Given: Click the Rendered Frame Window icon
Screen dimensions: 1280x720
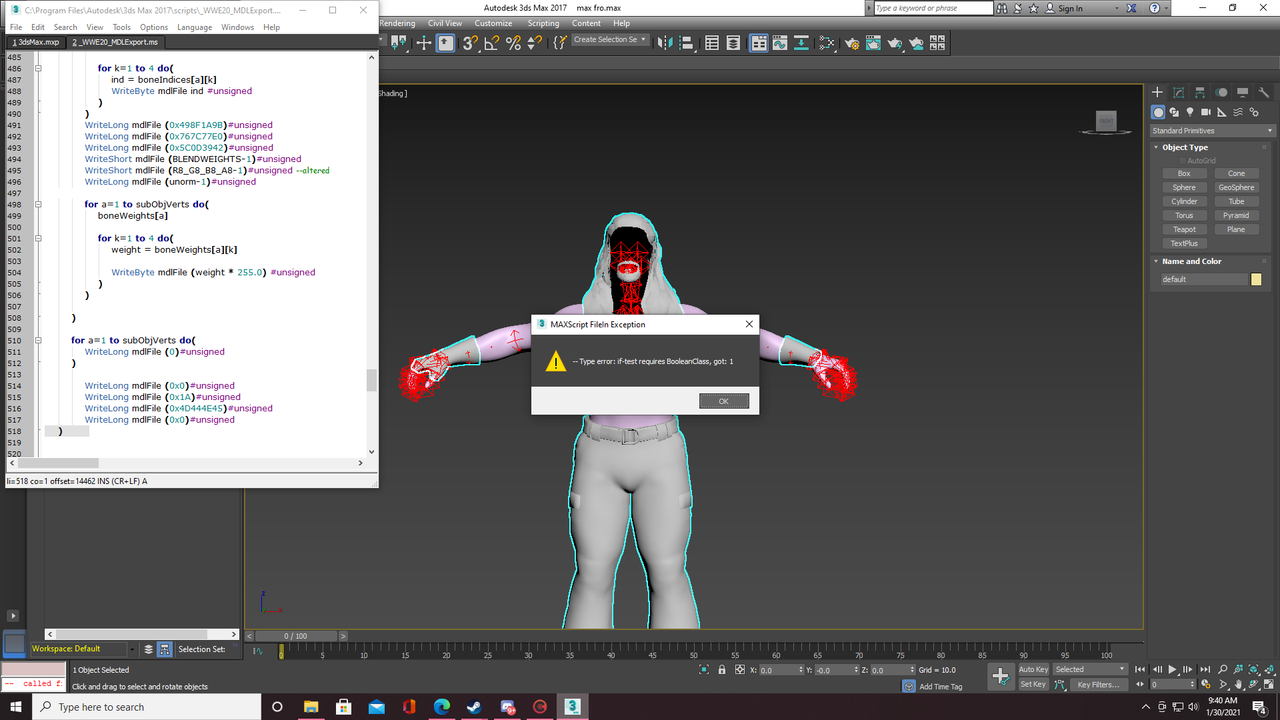Looking at the screenshot, I should (873, 43).
